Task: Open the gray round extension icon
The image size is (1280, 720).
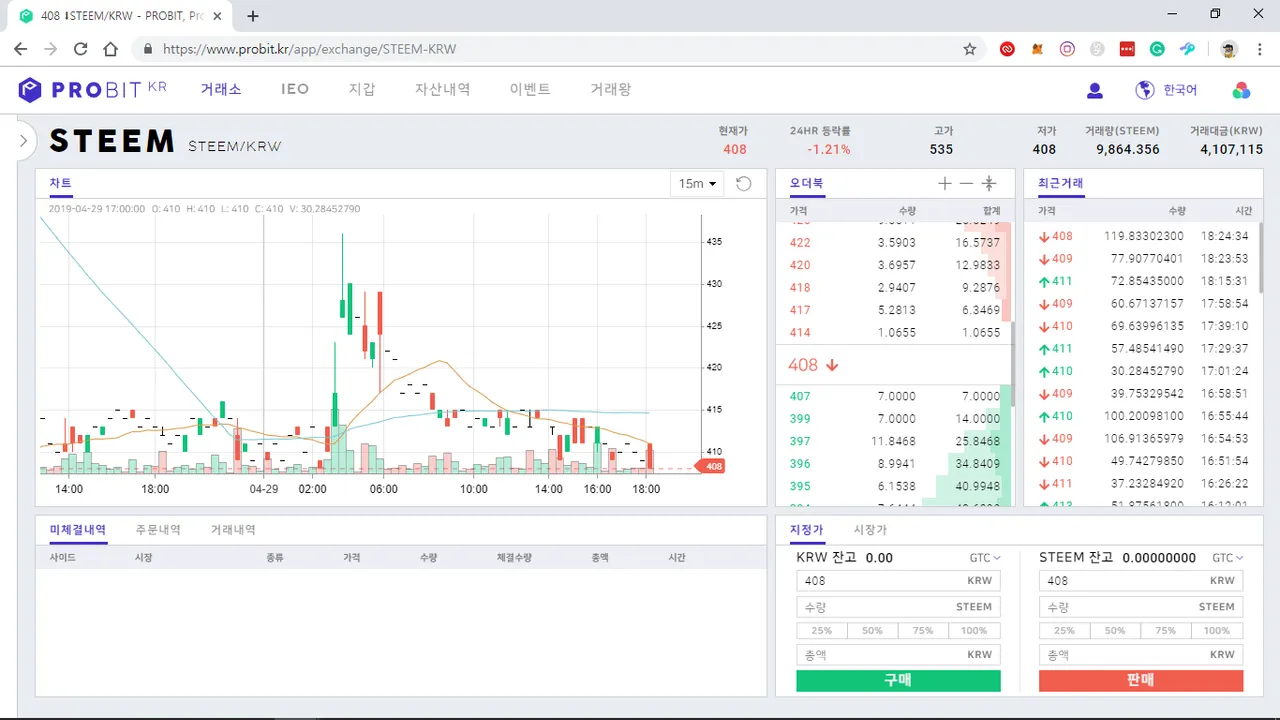Action: click(x=1098, y=49)
